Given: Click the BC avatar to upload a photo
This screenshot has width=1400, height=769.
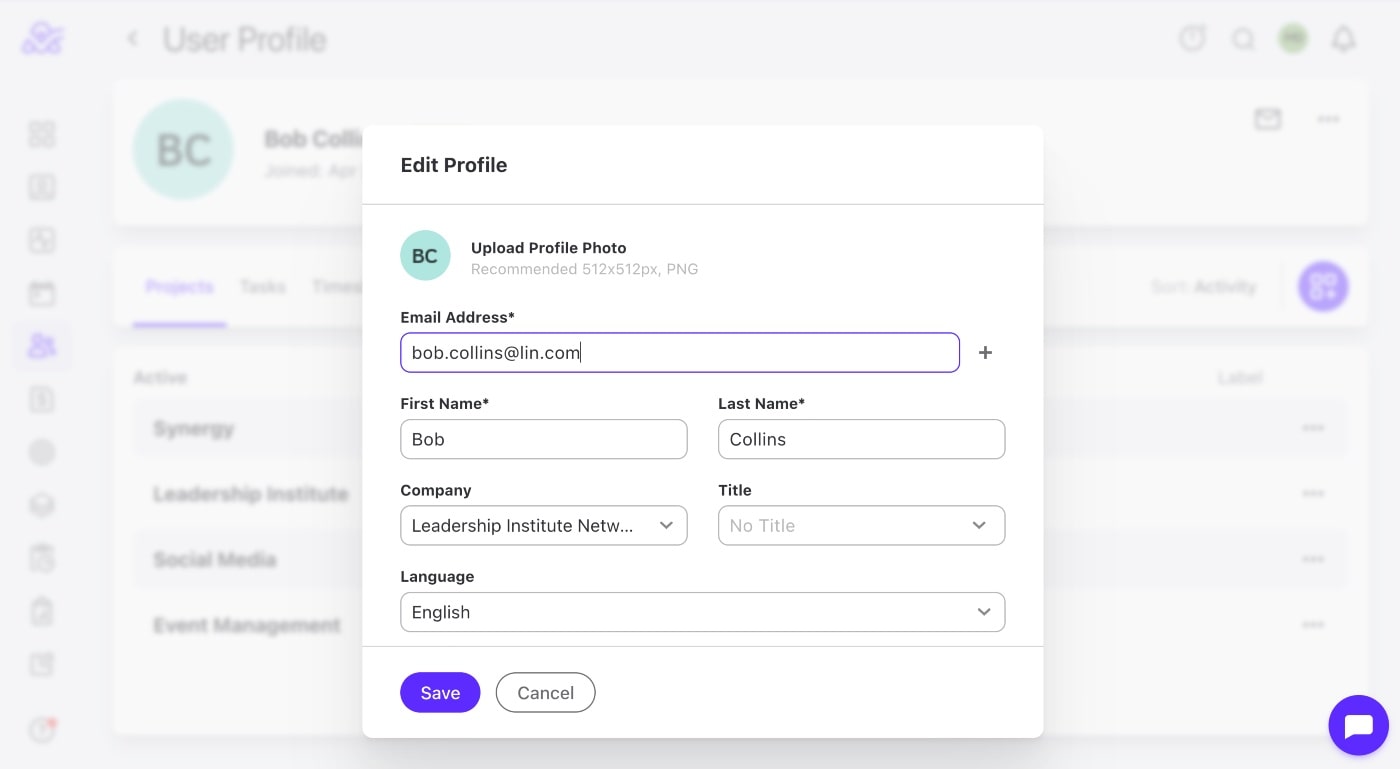Looking at the screenshot, I should (x=426, y=255).
